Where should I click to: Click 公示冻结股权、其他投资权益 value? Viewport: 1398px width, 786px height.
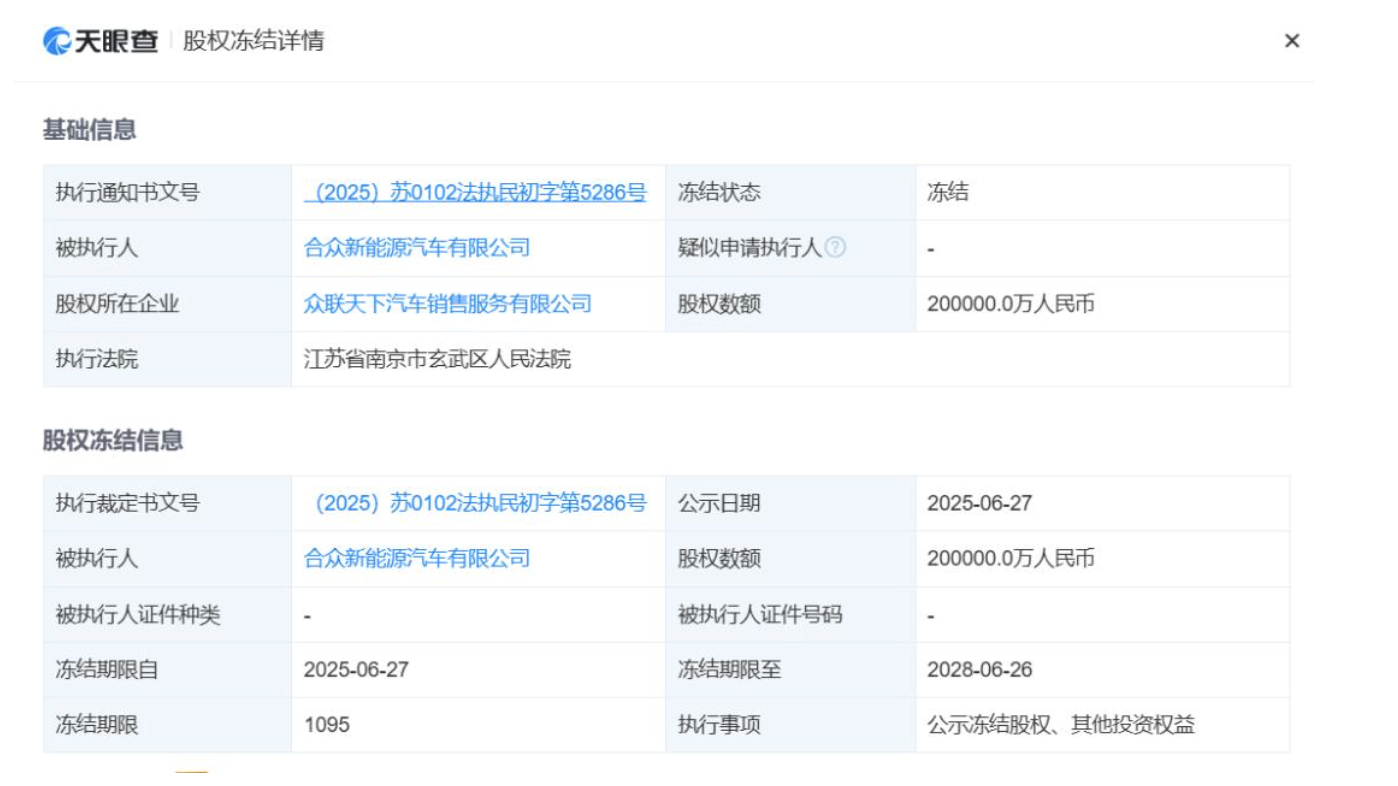(x=1061, y=724)
